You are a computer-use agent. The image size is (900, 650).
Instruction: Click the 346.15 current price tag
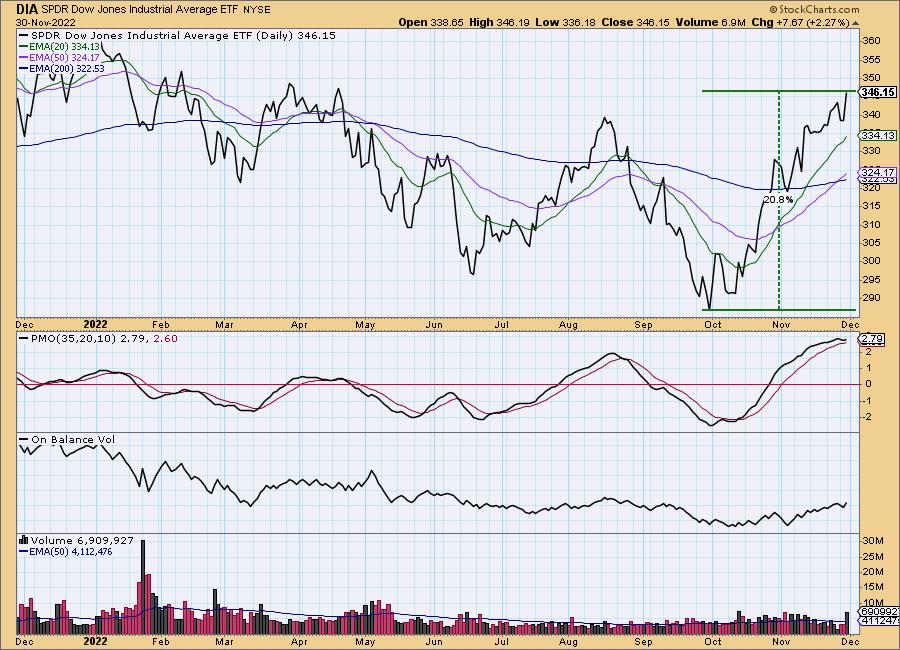[x=876, y=92]
